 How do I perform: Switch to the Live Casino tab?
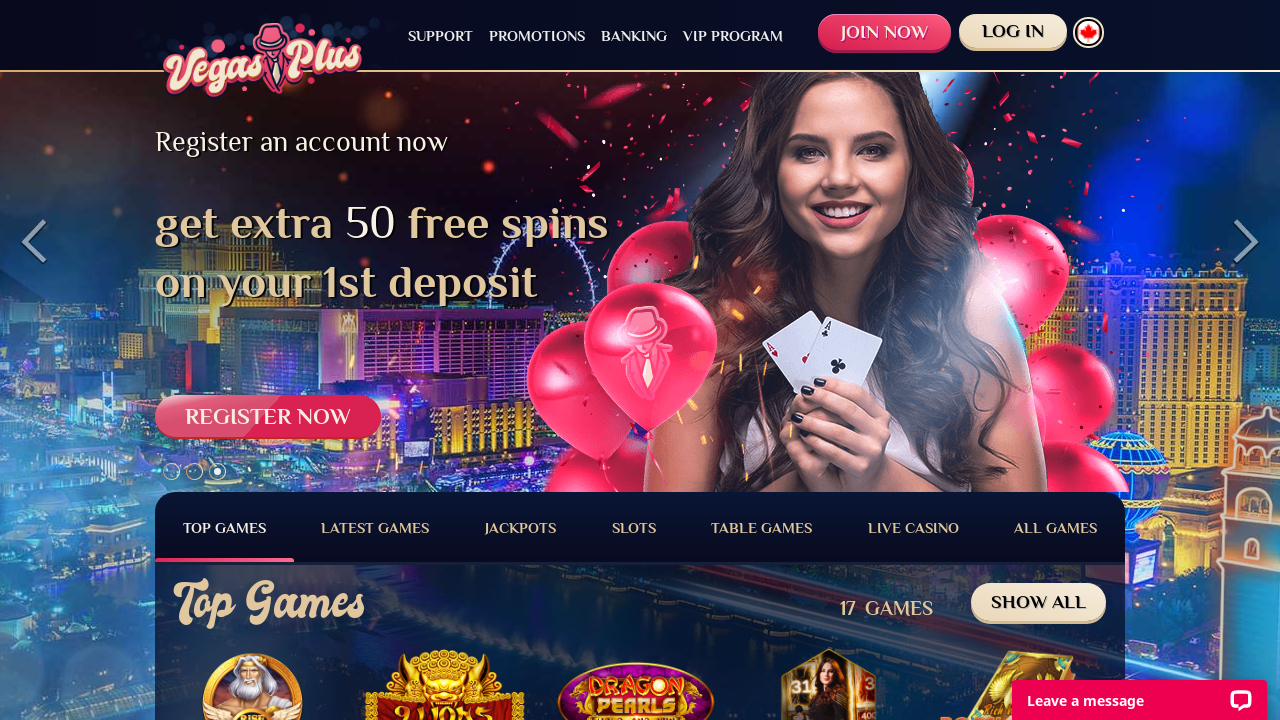(913, 528)
